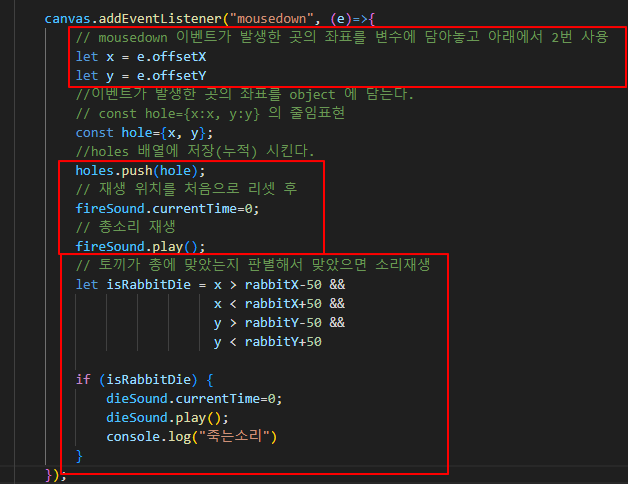Click the canvas.addEventListener line
Image resolution: width=628 pixels, height=484 pixels.
coord(209,19)
